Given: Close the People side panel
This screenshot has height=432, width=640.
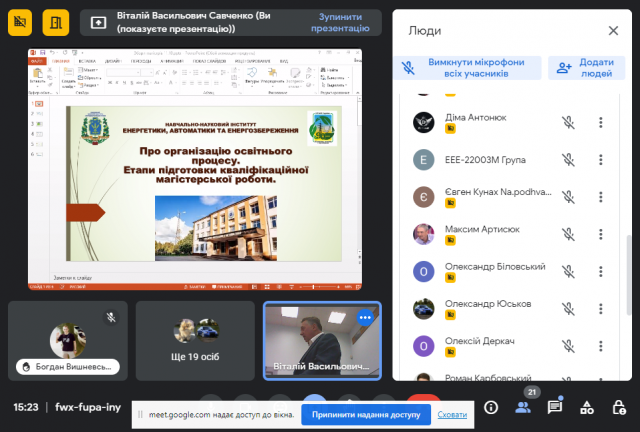Looking at the screenshot, I should (x=613, y=31).
